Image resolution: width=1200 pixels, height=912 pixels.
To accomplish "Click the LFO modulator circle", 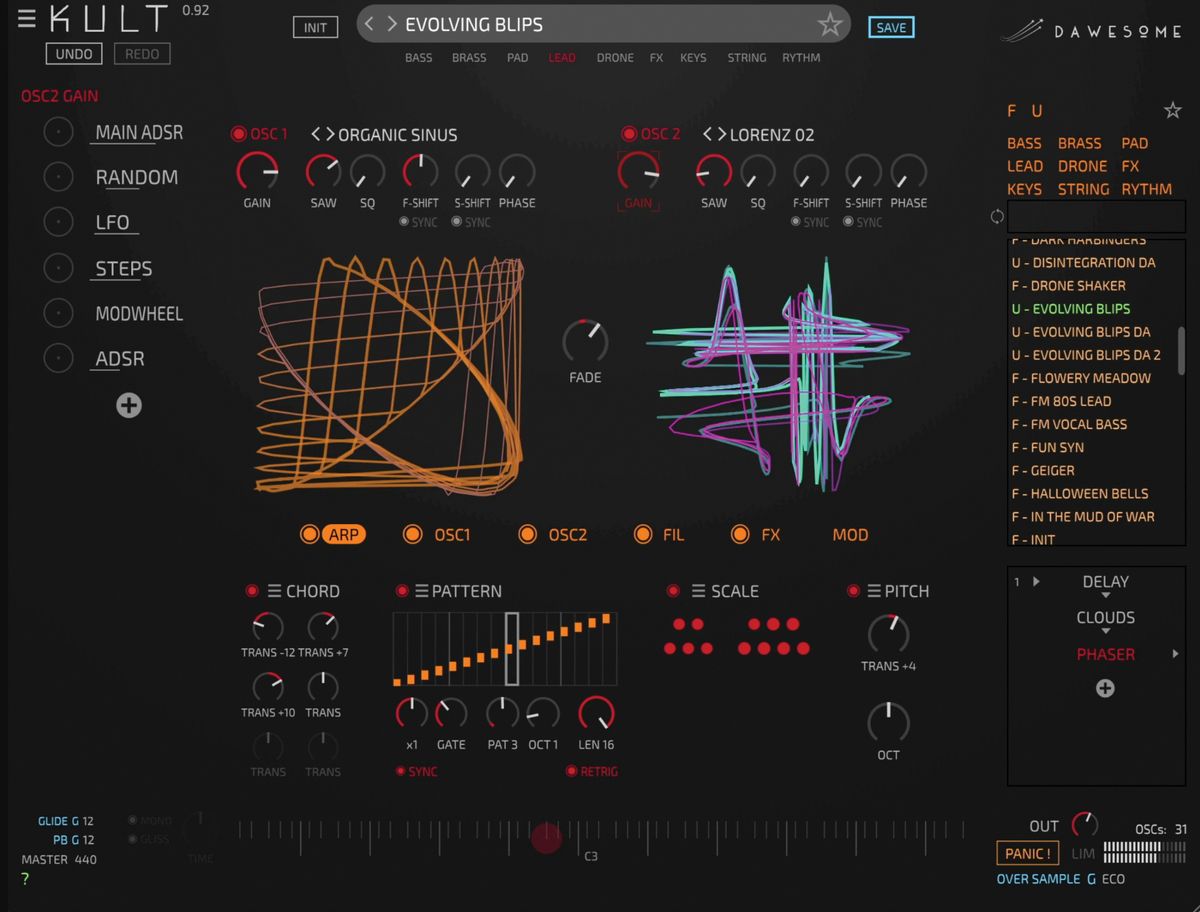I will click(x=58, y=222).
